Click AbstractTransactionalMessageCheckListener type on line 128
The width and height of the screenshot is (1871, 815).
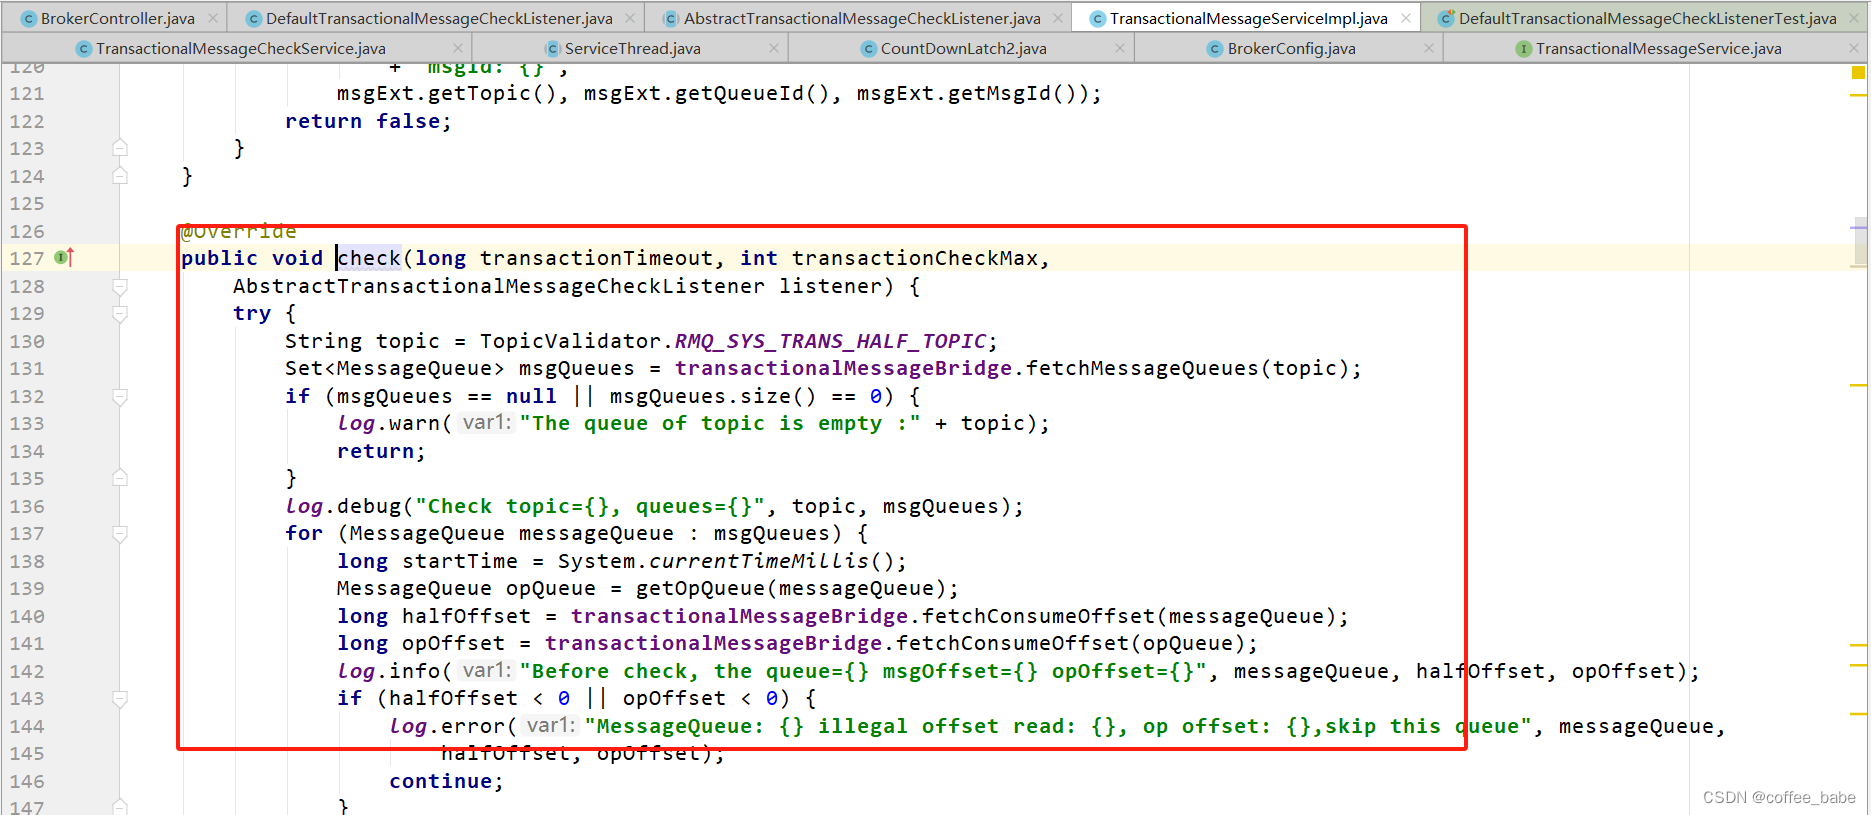(499, 286)
